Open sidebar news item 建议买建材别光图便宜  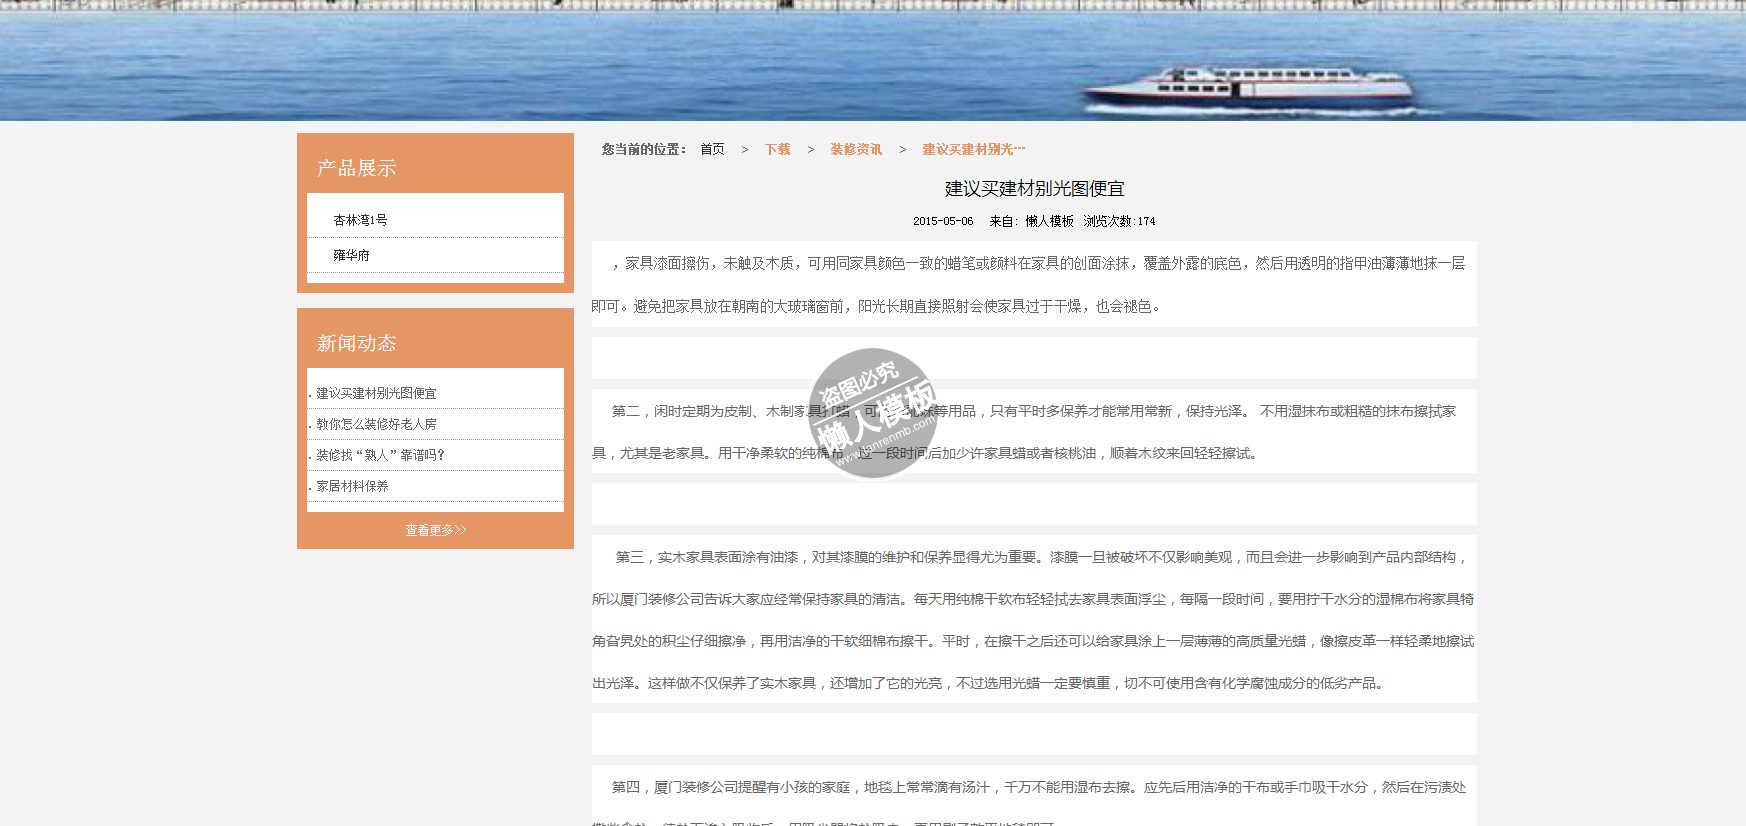point(376,393)
